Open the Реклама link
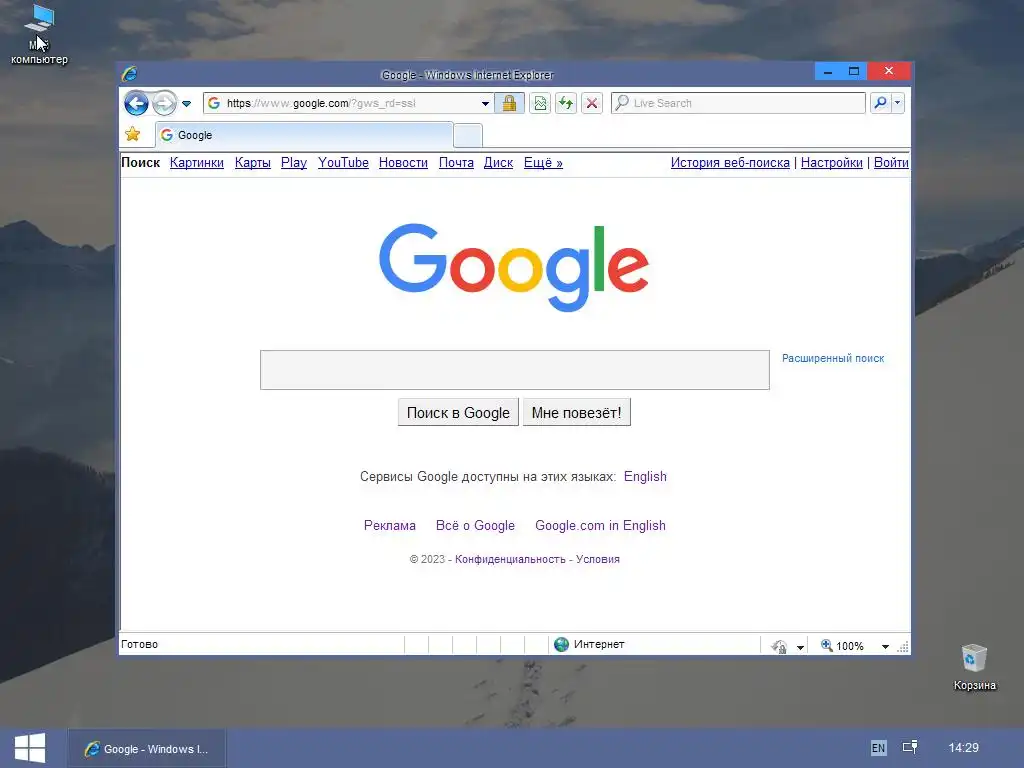The width and height of the screenshot is (1024, 768). [x=390, y=525]
